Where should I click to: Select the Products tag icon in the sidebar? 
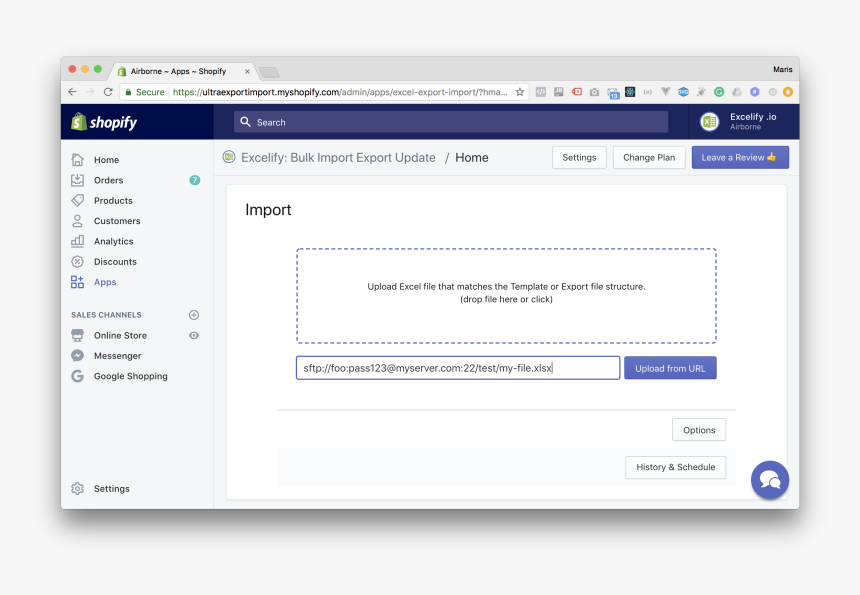tap(77, 200)
